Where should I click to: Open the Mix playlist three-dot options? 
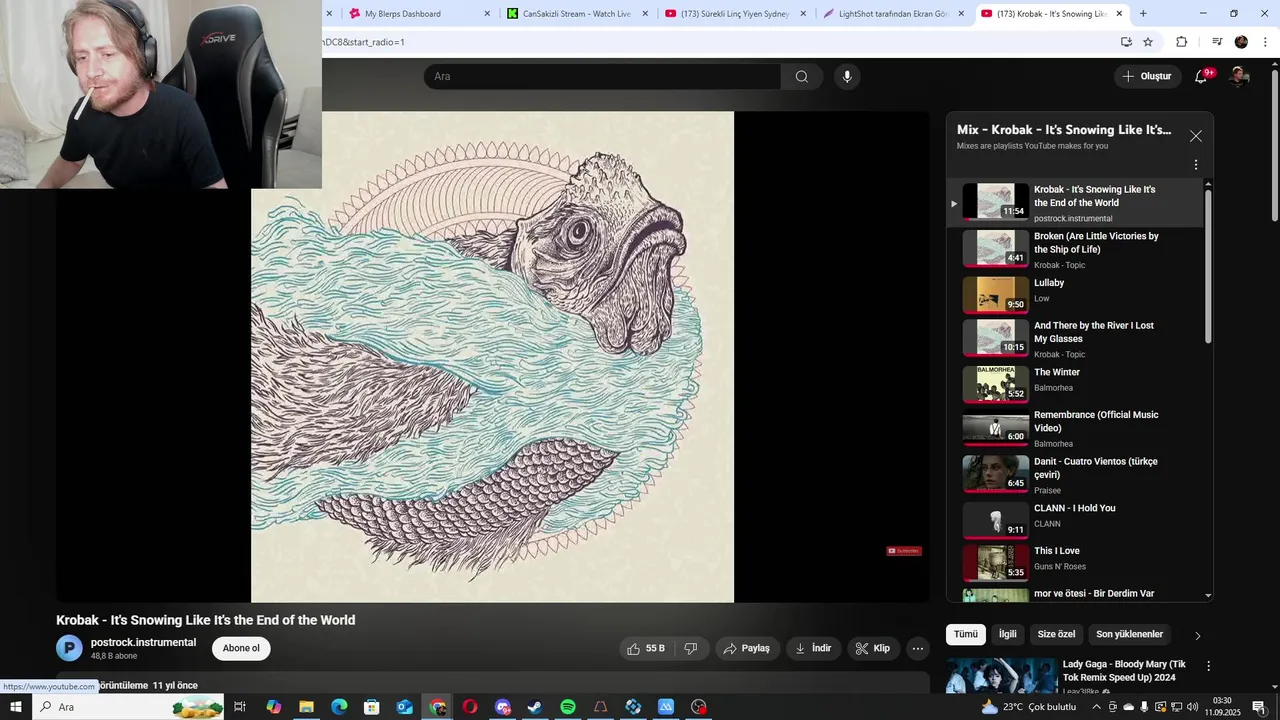tap(1196, 165)
